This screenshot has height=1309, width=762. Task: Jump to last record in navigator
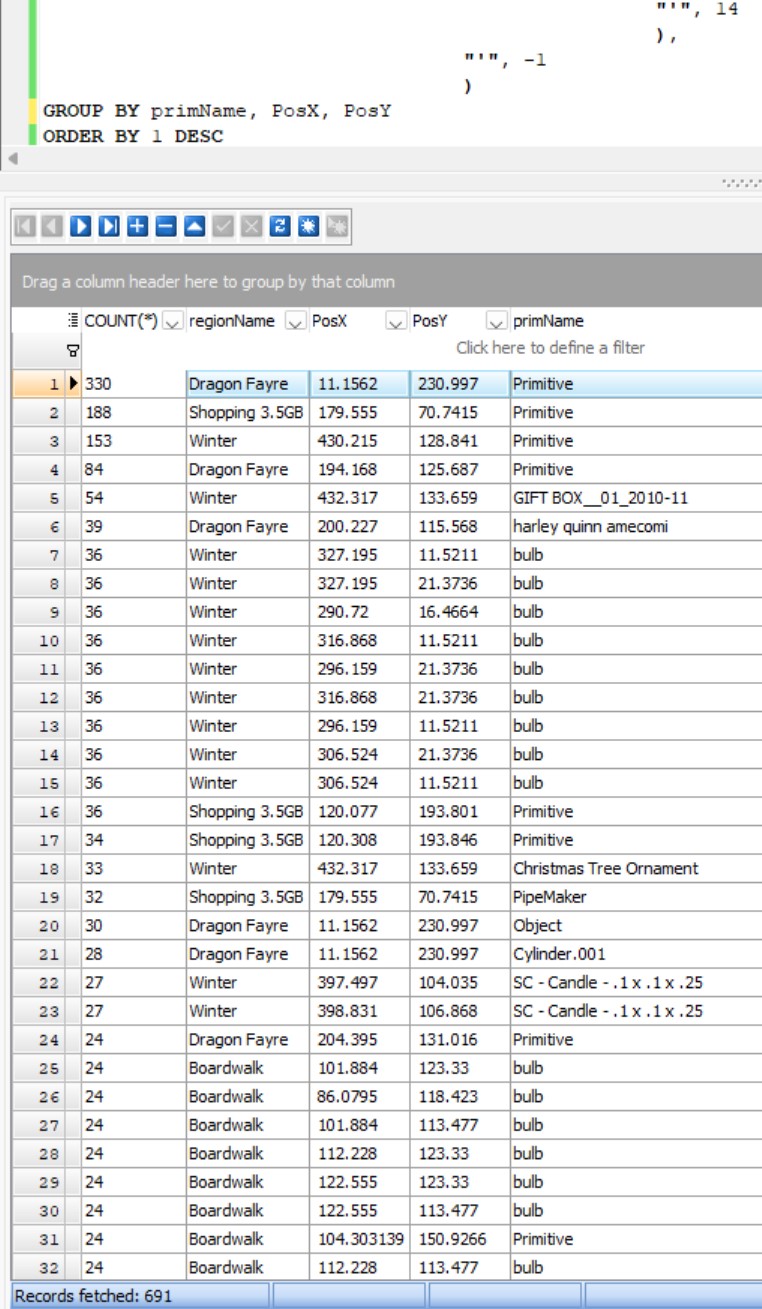(110, 226)
